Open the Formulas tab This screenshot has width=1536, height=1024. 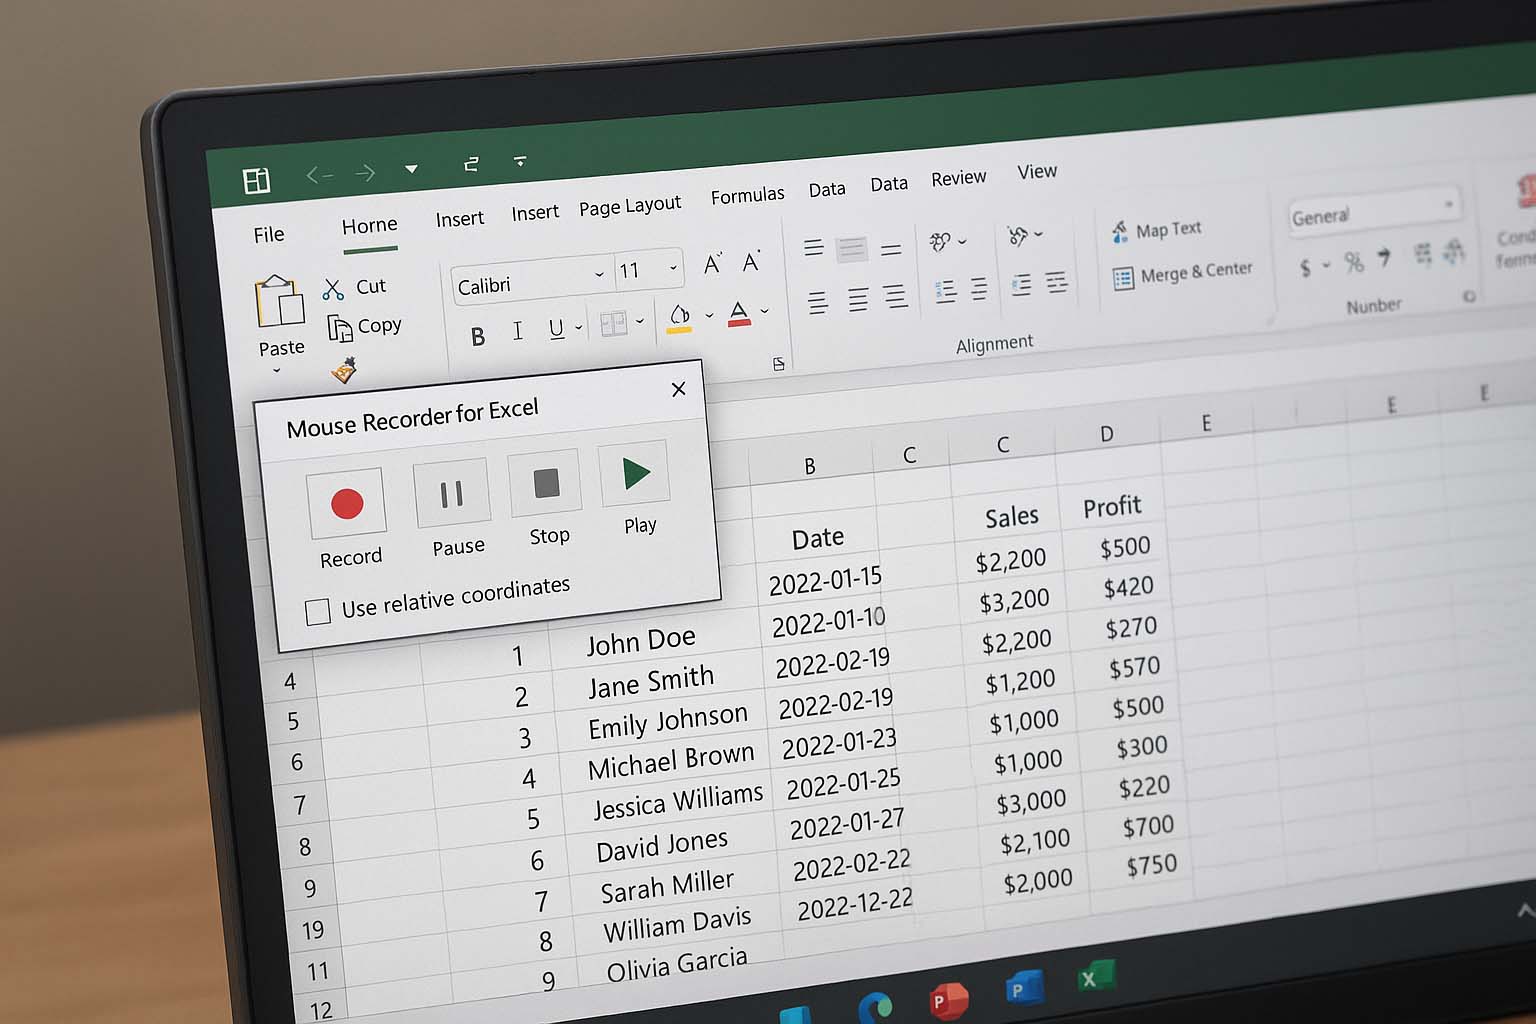(x=747, y=195)
